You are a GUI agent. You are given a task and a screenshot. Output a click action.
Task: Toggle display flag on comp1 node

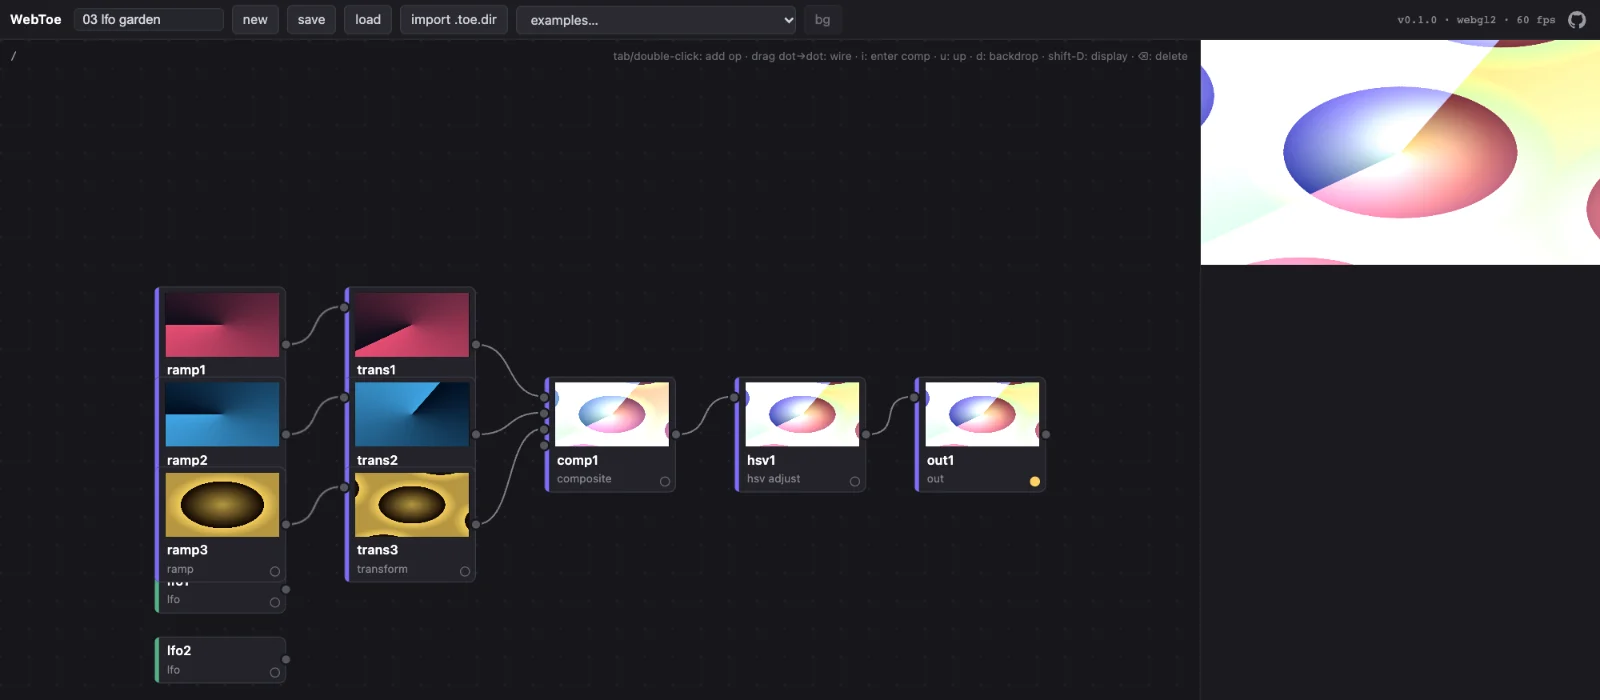point(665,482)
